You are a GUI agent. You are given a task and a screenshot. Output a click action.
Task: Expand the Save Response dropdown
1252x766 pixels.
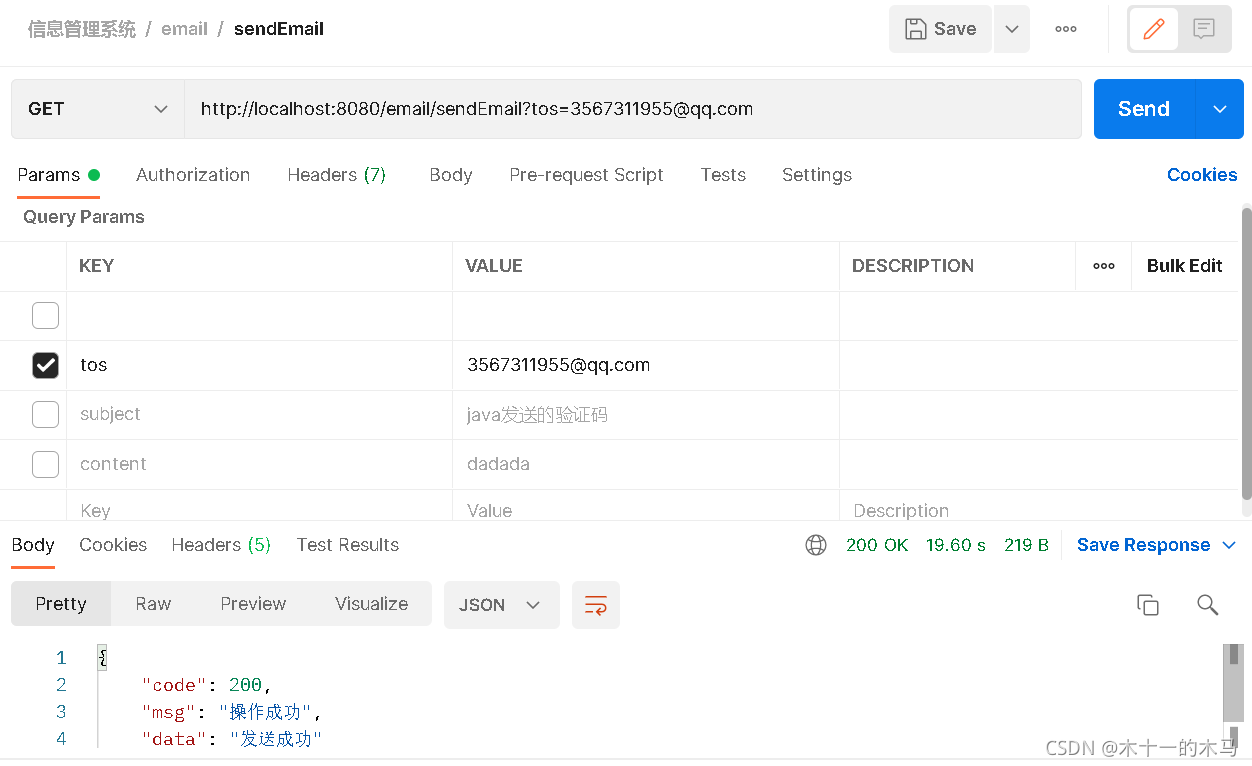(1229, 545)
